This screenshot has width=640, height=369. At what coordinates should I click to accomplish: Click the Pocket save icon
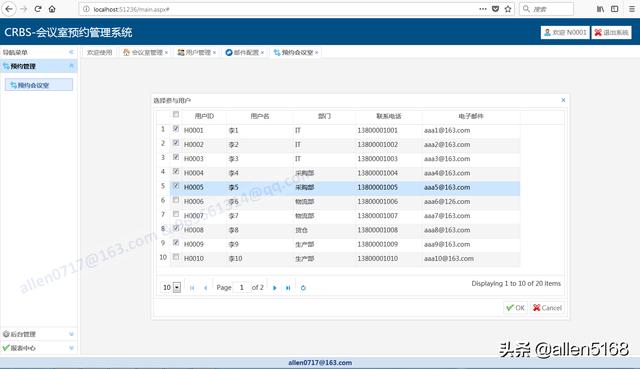495,9
